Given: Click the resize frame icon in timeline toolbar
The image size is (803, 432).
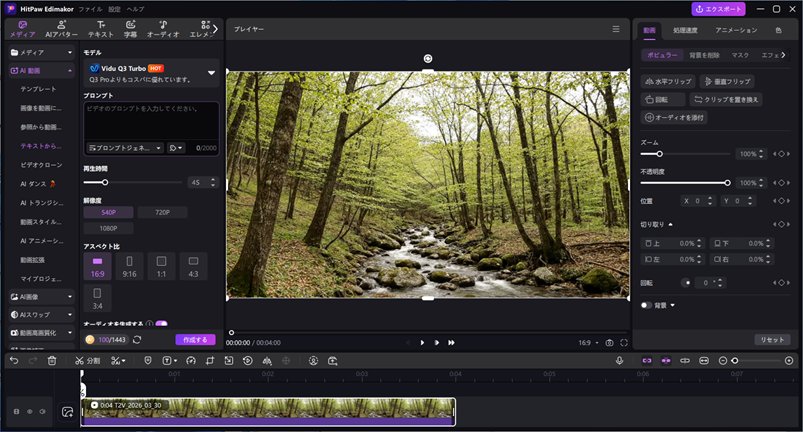Looking at the screenshot, I should click(229, 361).
